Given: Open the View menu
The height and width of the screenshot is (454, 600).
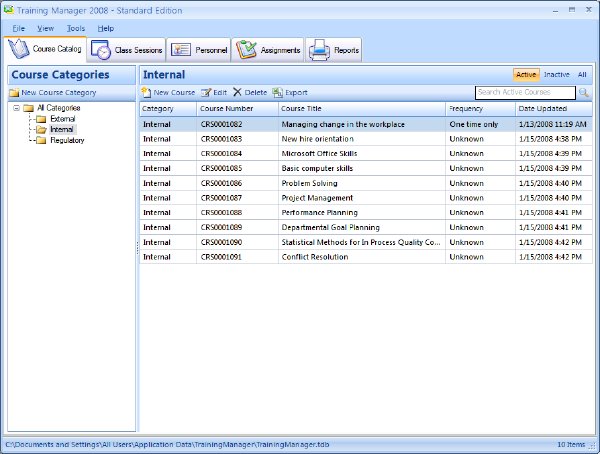Looking at the screenshot, I should (45, 28).
